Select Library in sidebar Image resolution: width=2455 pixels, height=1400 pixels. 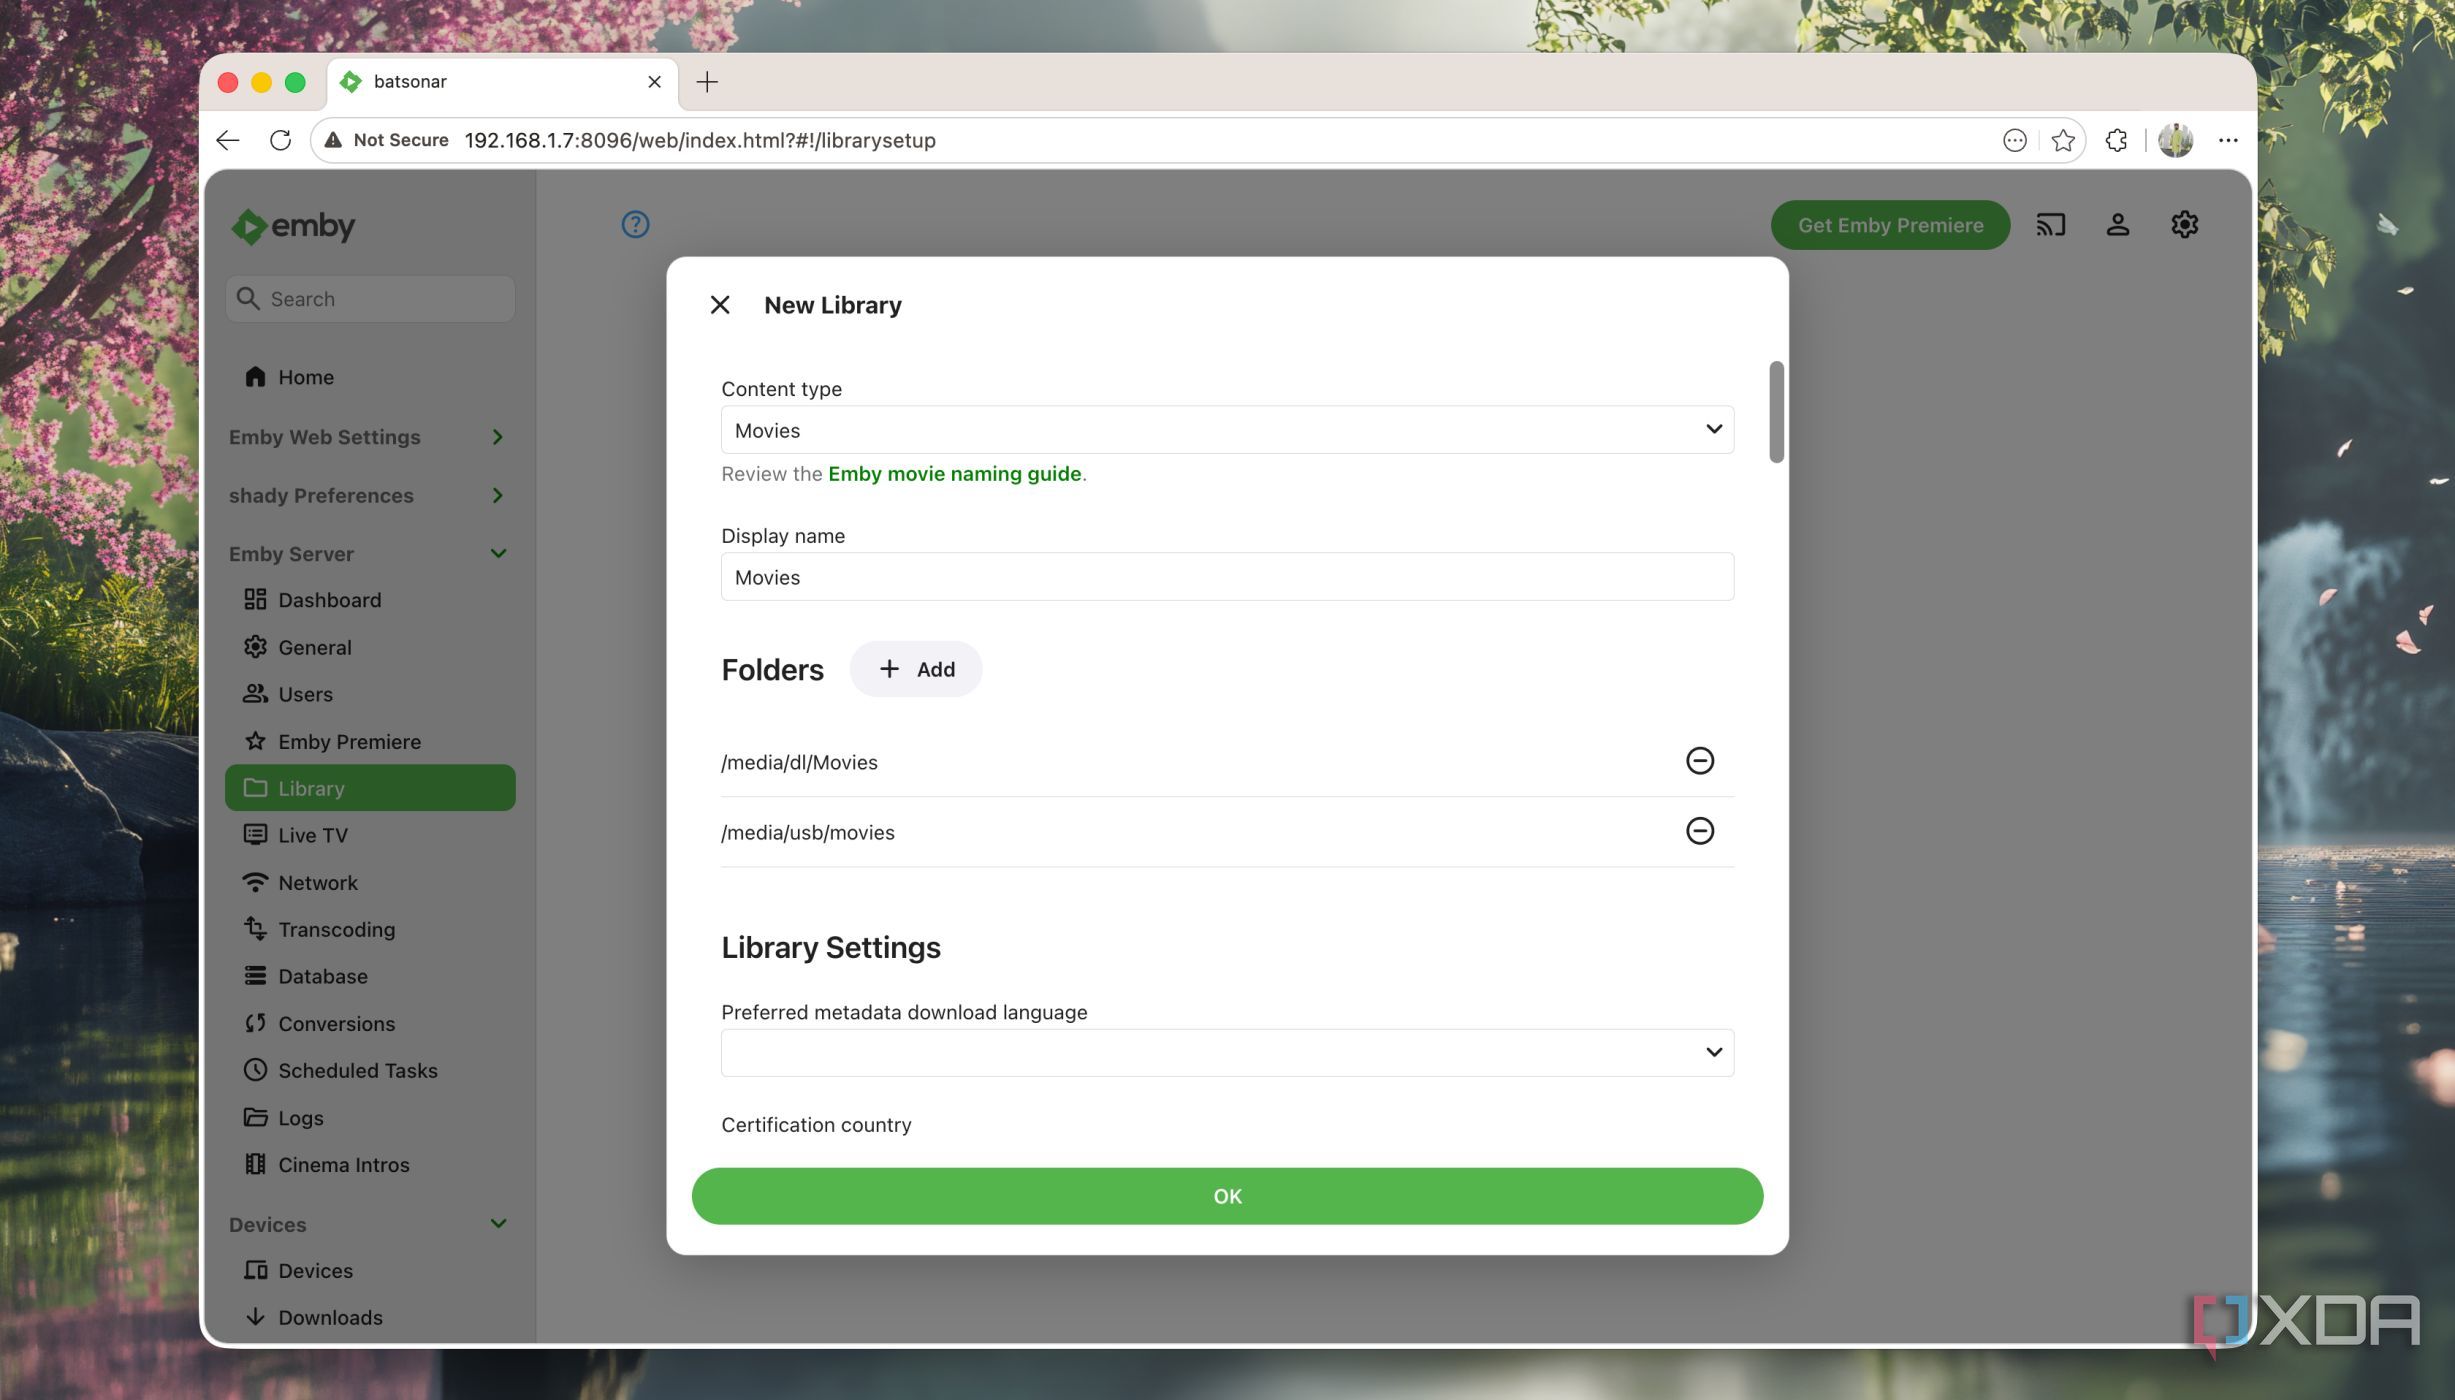tap(370, 788)
